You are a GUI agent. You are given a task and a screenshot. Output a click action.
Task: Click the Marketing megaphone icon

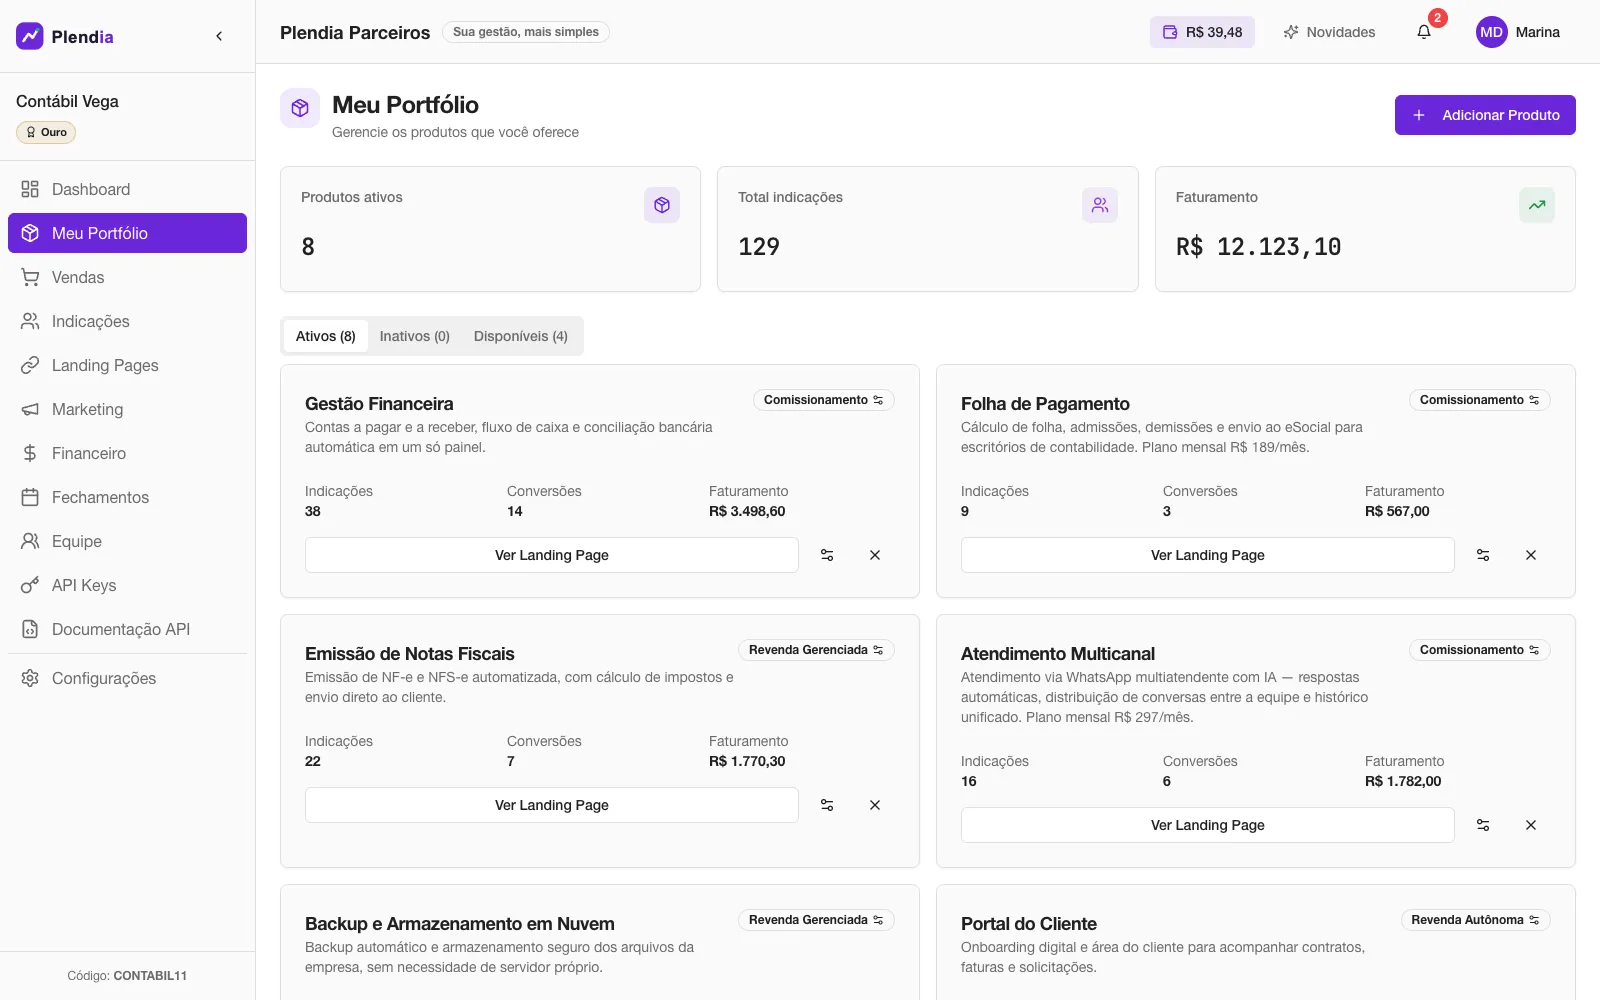[x=30, y=409]
